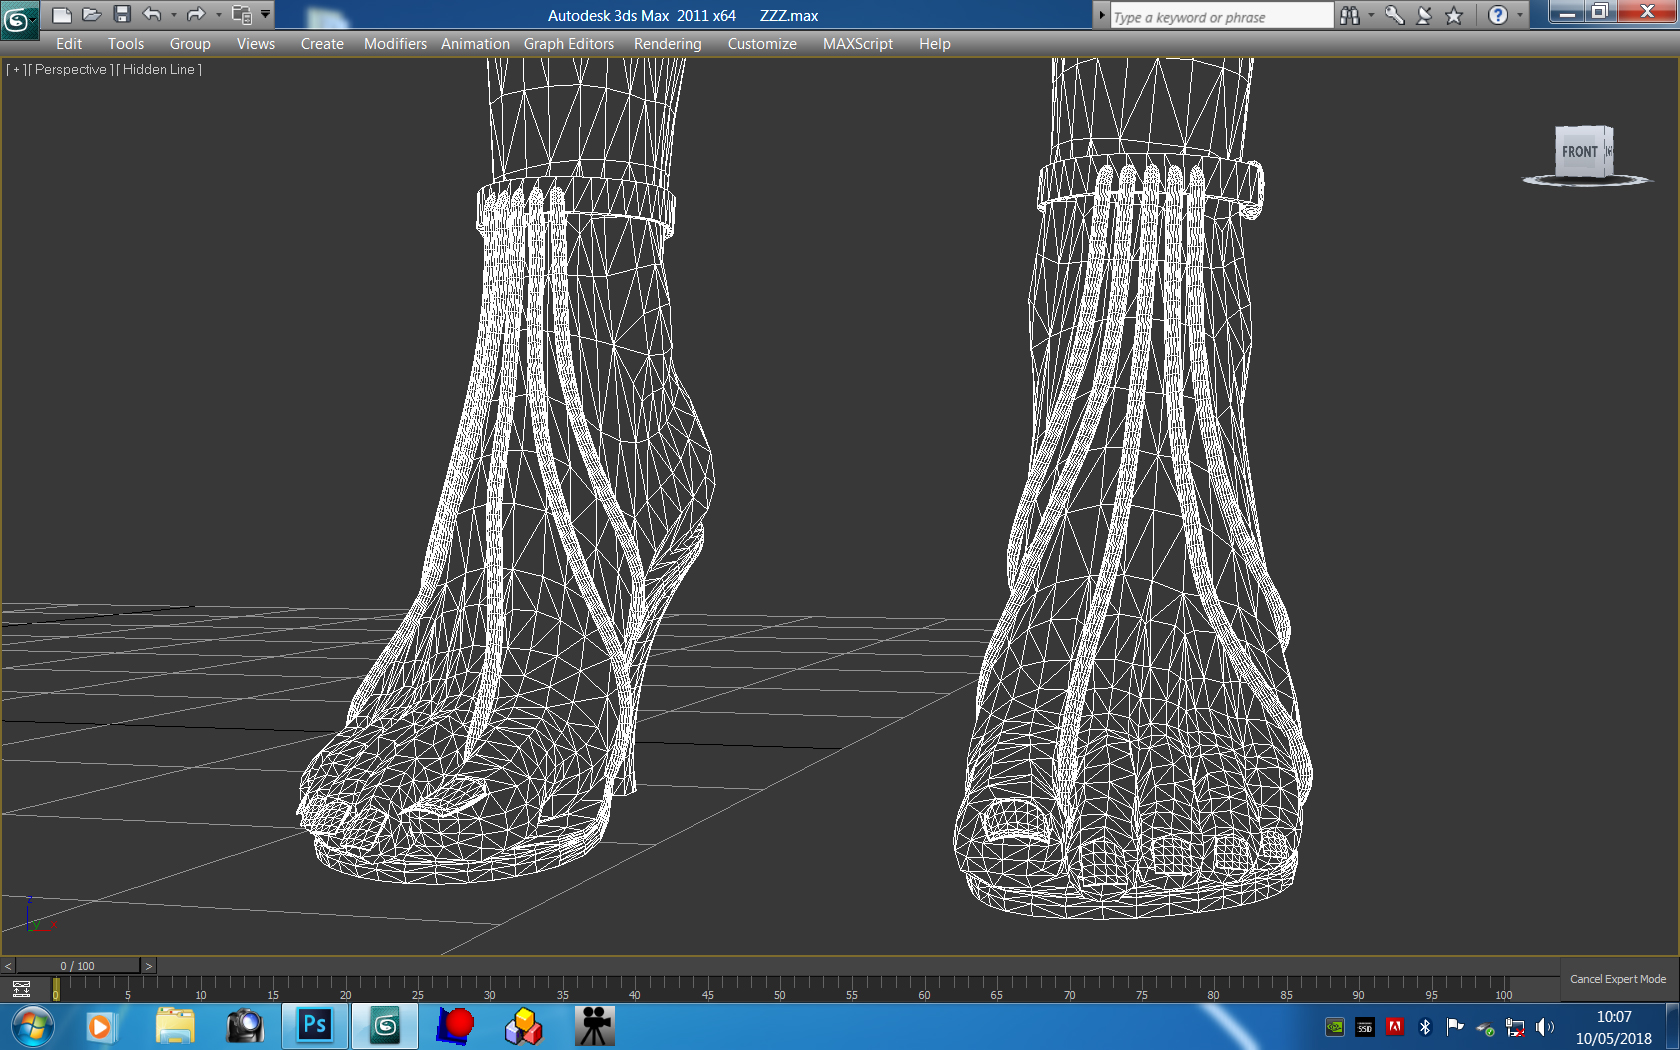This screenshot has height=1050, width=1680.
Task: Expand the Quick Access Toolbar customize dropdown
Action: [x=266, y=15]
